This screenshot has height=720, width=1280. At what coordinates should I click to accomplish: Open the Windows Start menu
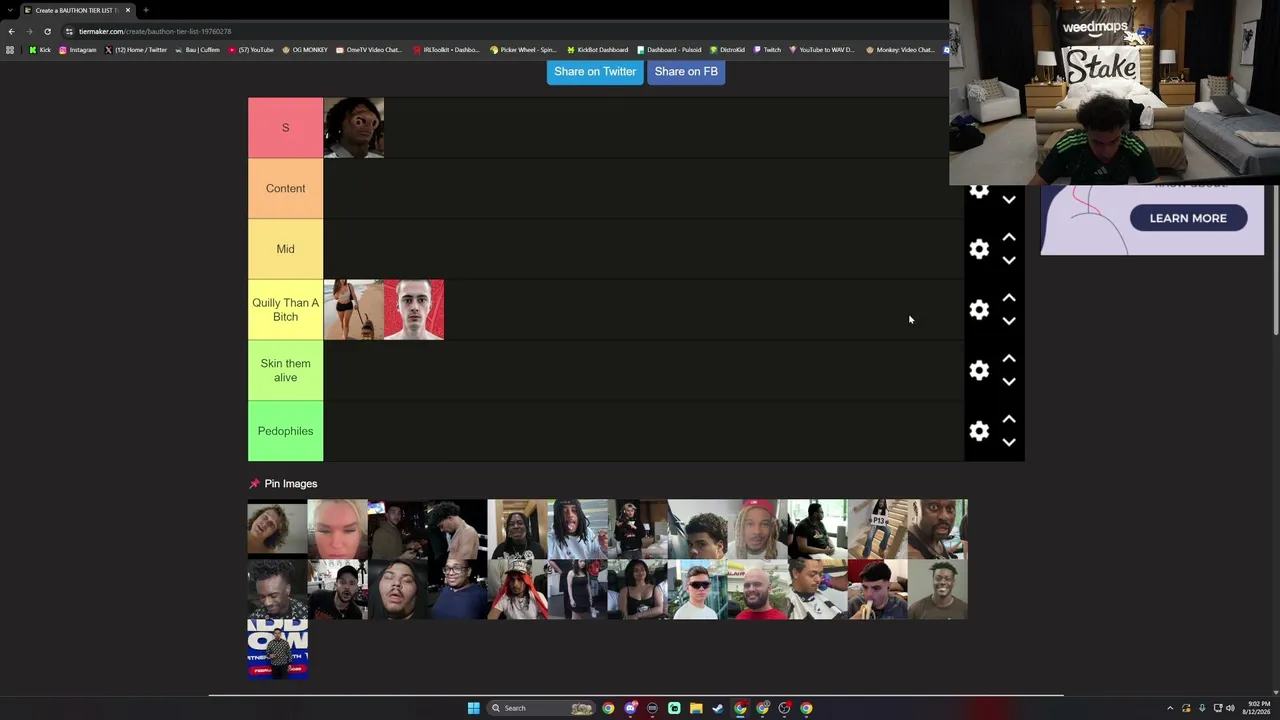[474, 708]
